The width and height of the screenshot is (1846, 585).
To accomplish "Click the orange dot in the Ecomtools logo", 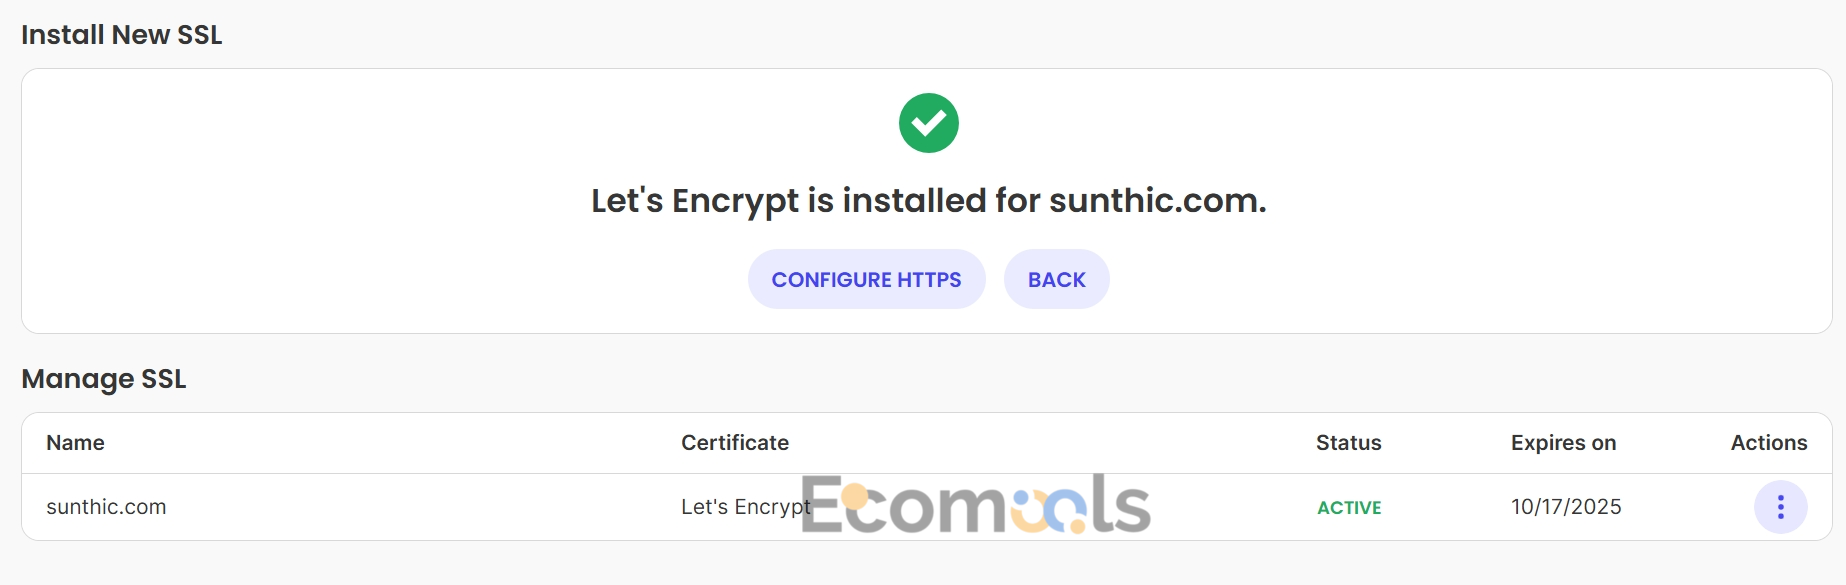I will (855, 496).
